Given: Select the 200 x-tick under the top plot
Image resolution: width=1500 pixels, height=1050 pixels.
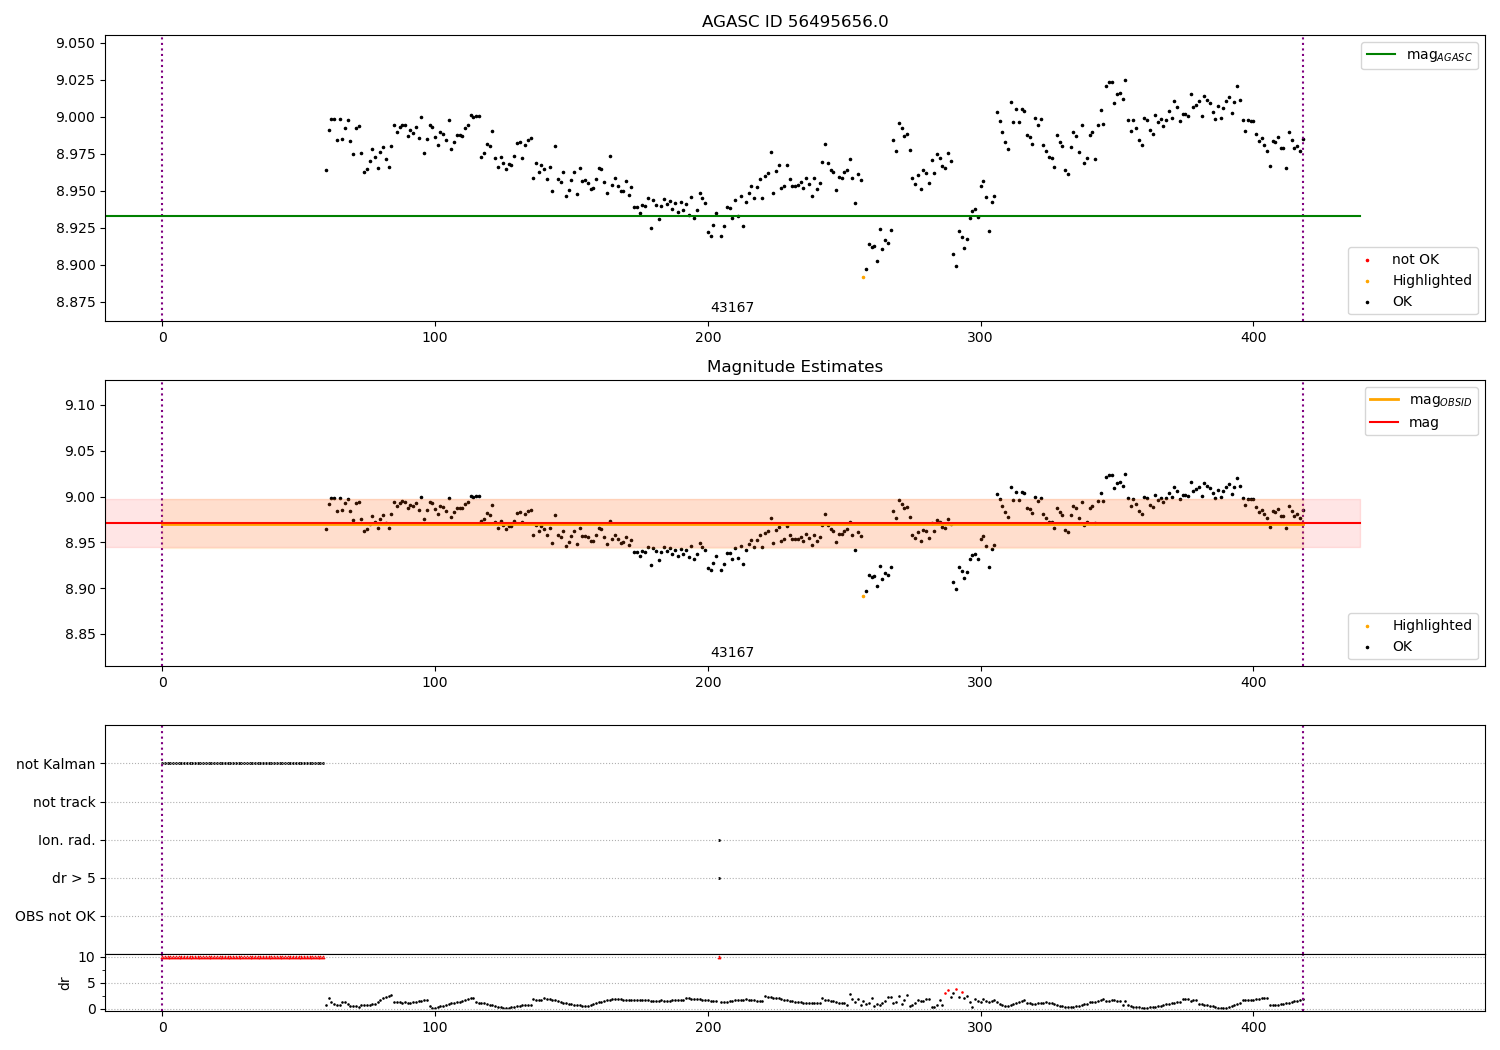Looking at the screenshot, I should (x=708, y=337).
